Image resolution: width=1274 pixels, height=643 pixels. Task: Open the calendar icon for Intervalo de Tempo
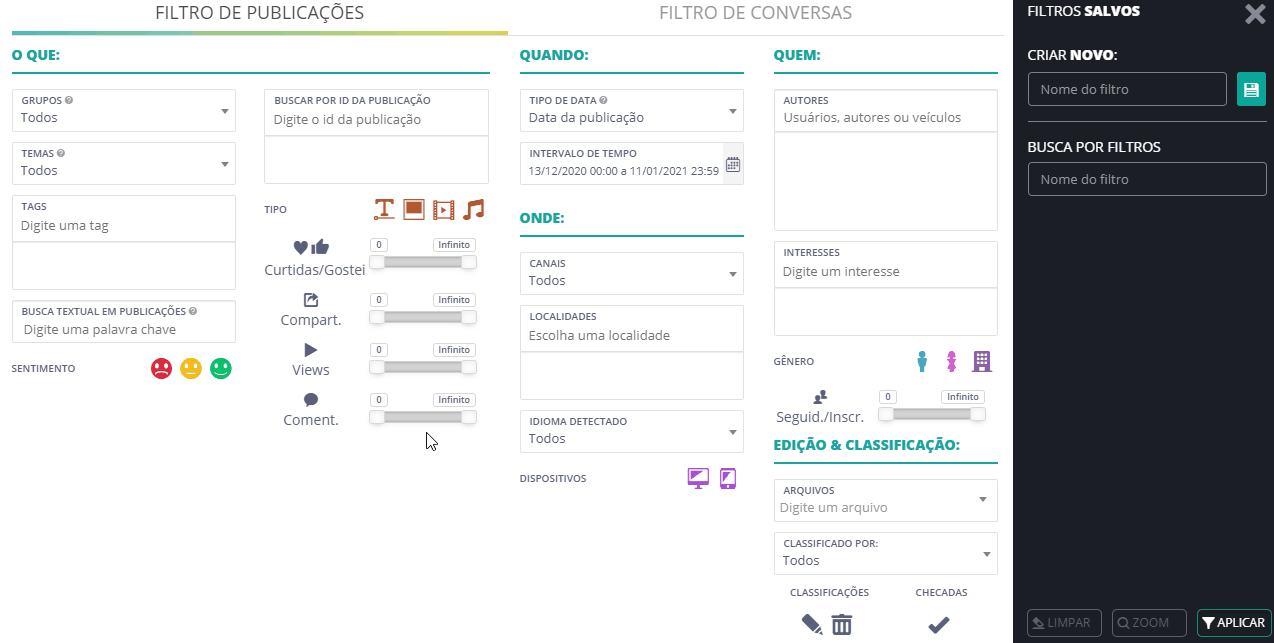[732, 164]
